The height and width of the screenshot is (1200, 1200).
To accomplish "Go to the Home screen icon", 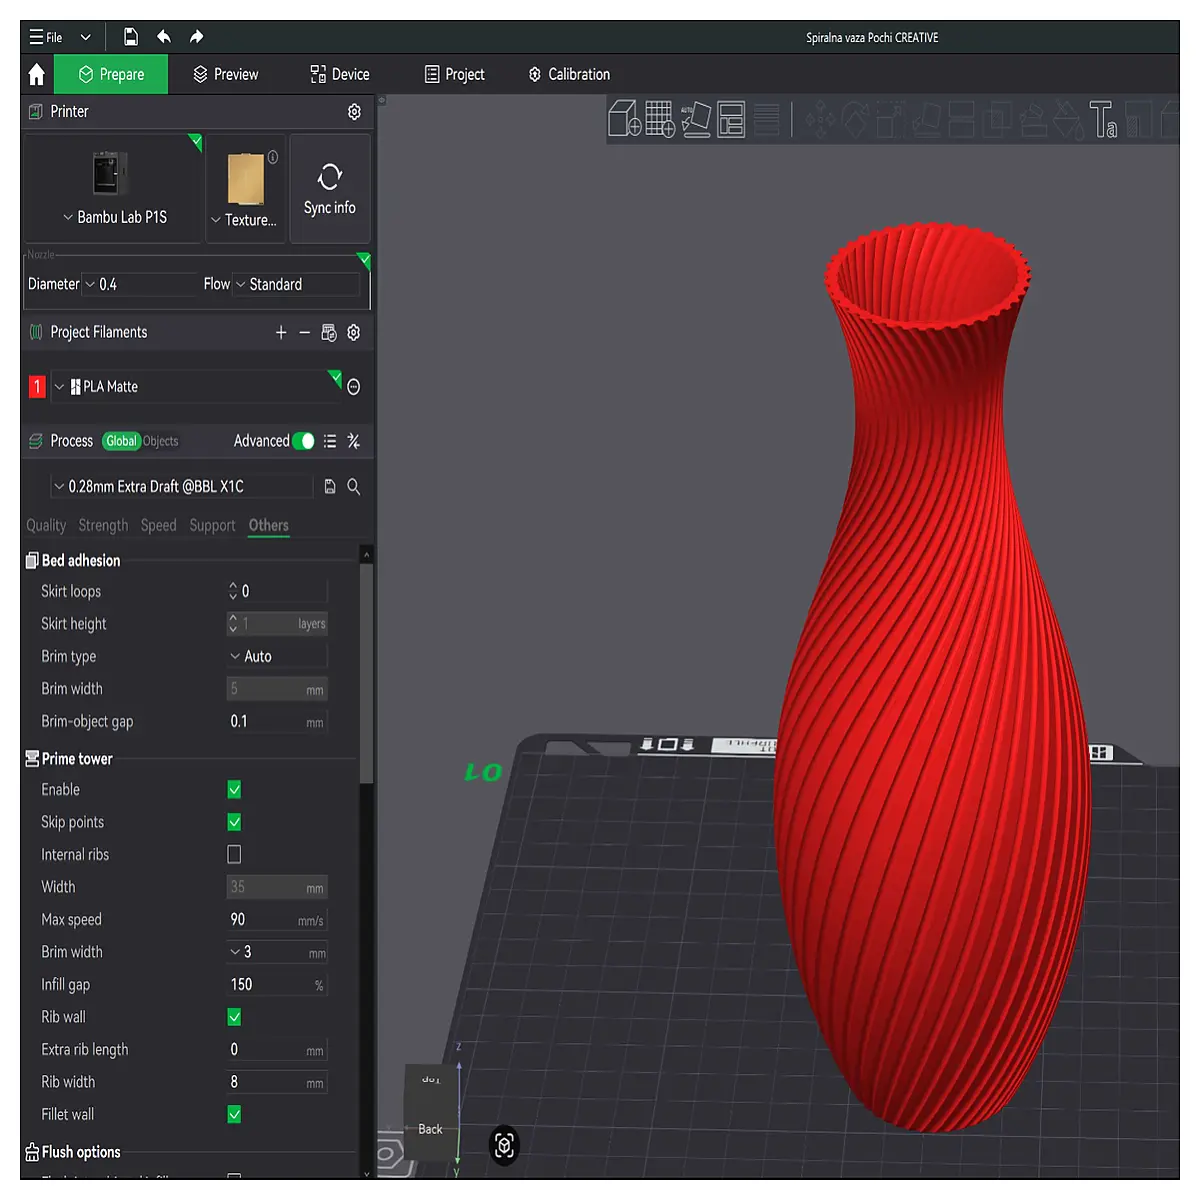I will pyautogui.click(x=37, y=74).
